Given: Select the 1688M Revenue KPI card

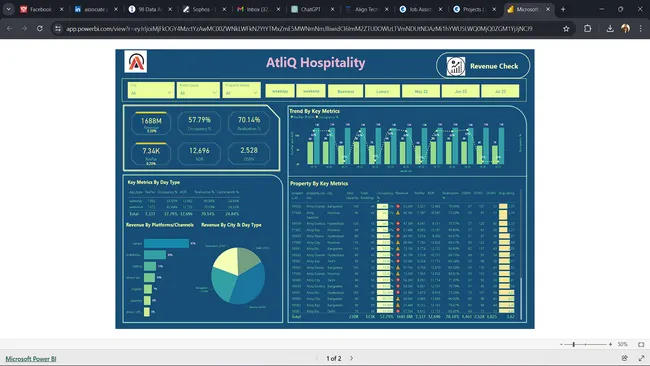Looking at the screenshot, I should point(151,123).
